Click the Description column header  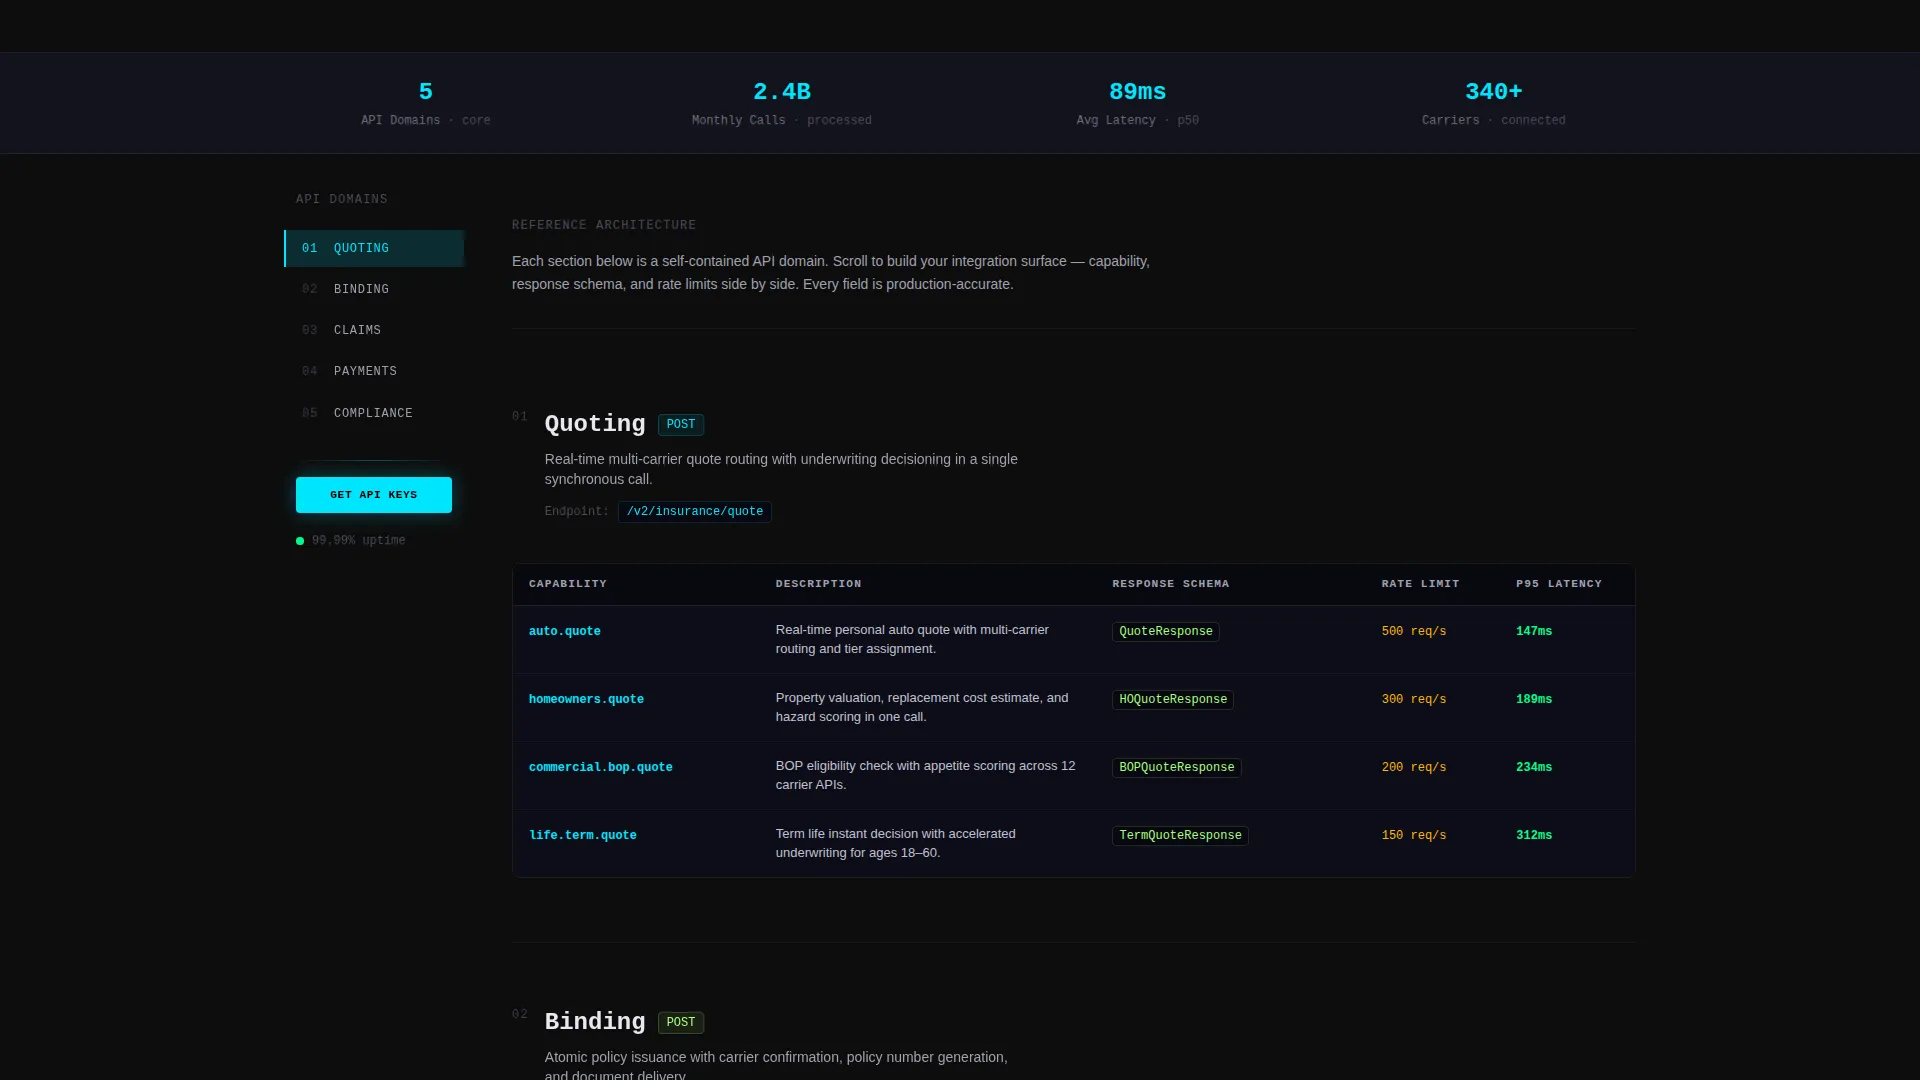pos(819,584)
